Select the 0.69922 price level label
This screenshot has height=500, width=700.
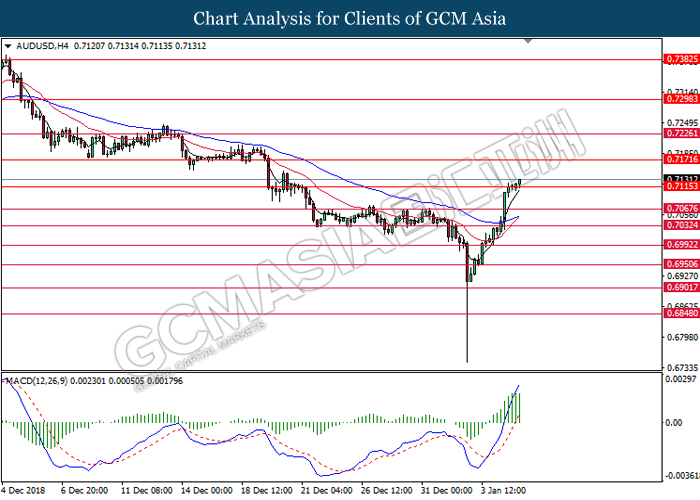click(681, 245)
